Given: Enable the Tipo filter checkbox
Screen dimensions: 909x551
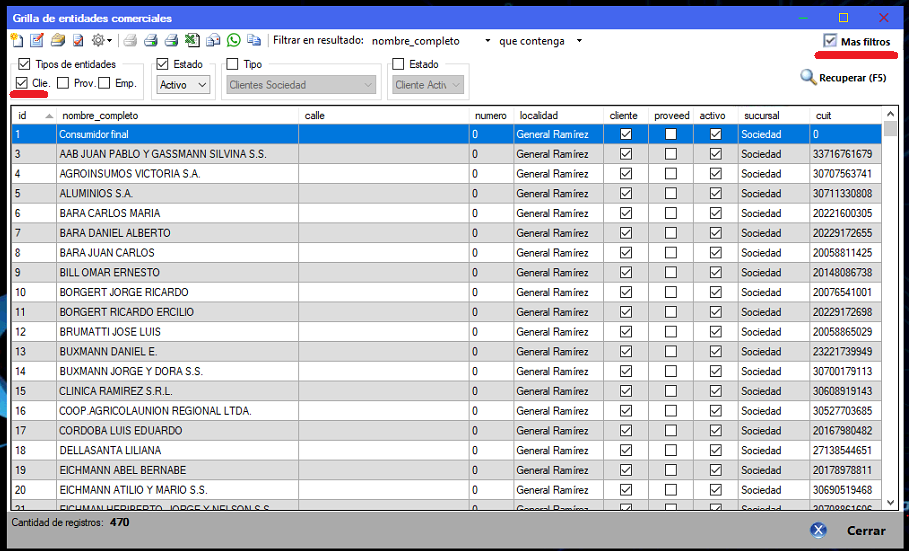Looking at the screenshot, I should tap(232, 64).
